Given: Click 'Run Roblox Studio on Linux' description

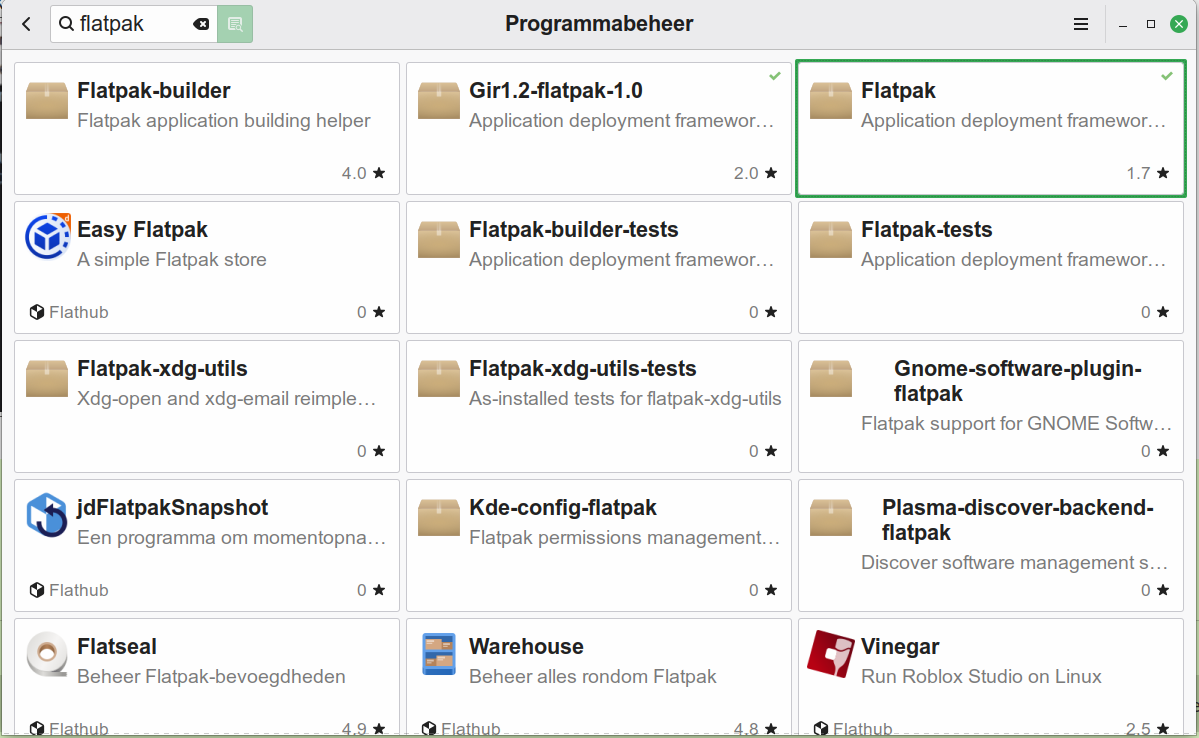Looking at the screenshot, I should (x=981, y=677).
